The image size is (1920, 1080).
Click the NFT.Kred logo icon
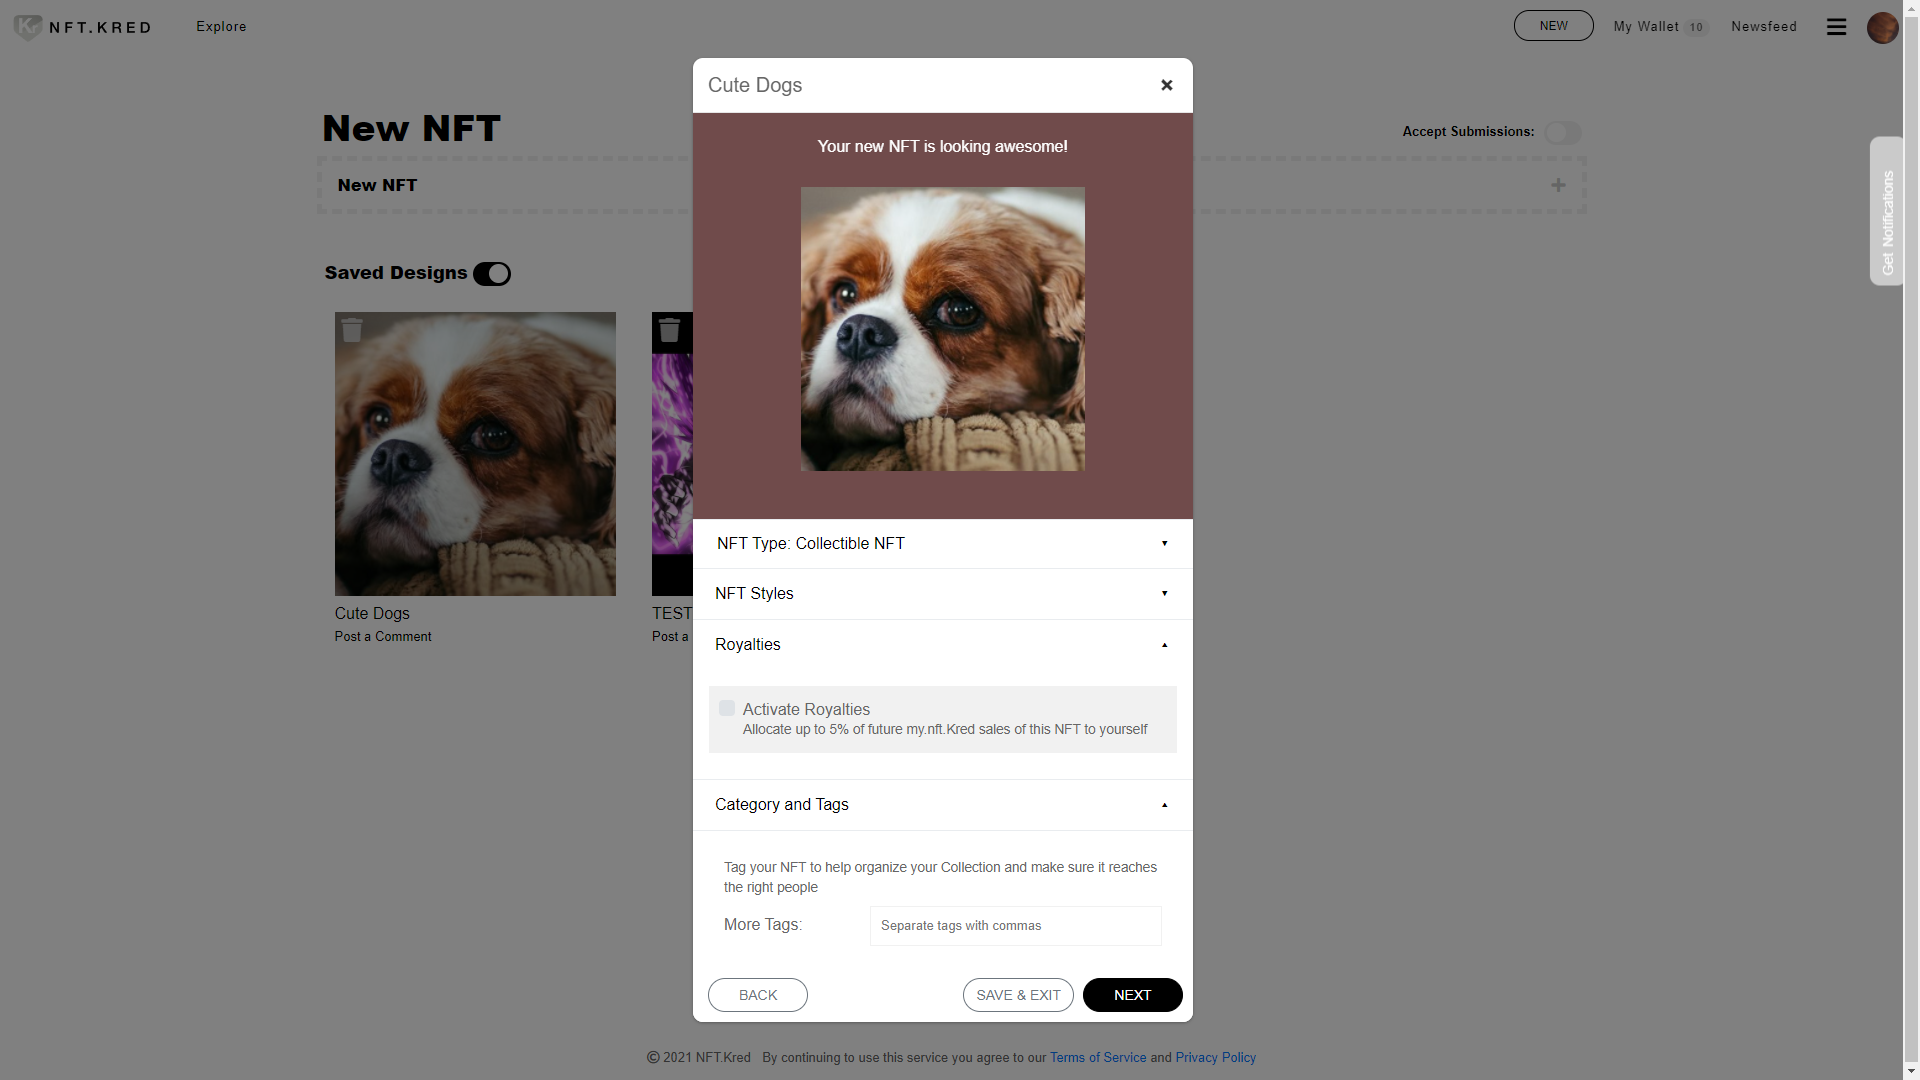(28, 27)
